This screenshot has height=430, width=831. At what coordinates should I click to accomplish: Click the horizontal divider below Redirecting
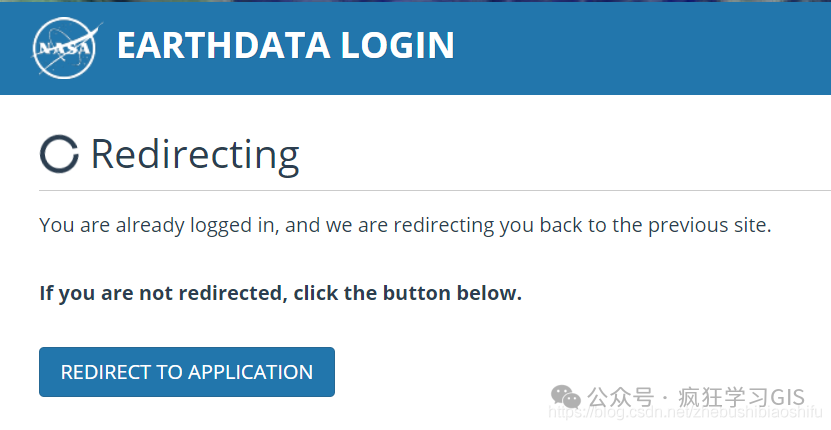coord(435,190)
